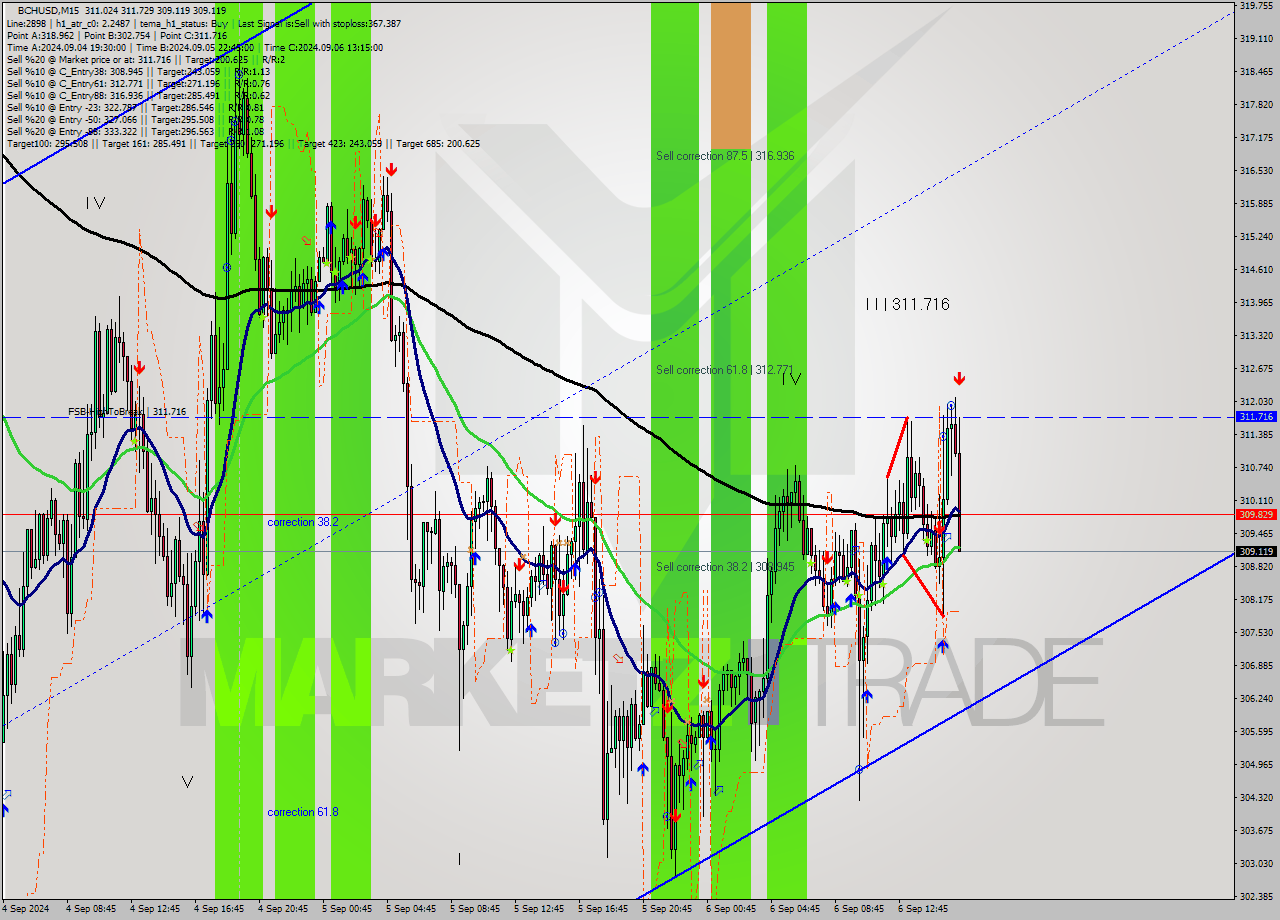Select the 'Sell correction 87.5 | 316.936' label
This screenshot has width=1280, height=920.
click(725, 156)
